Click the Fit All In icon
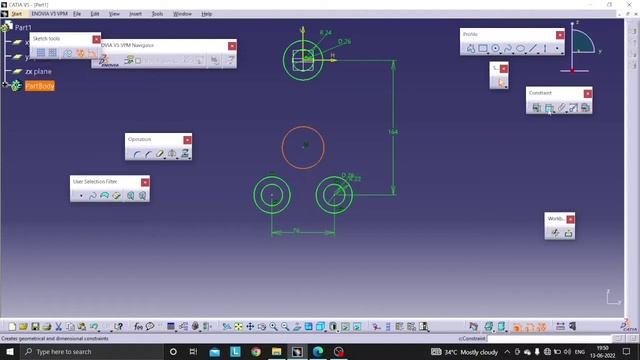This screenshot has width=640, height=360. coord(238,327)
